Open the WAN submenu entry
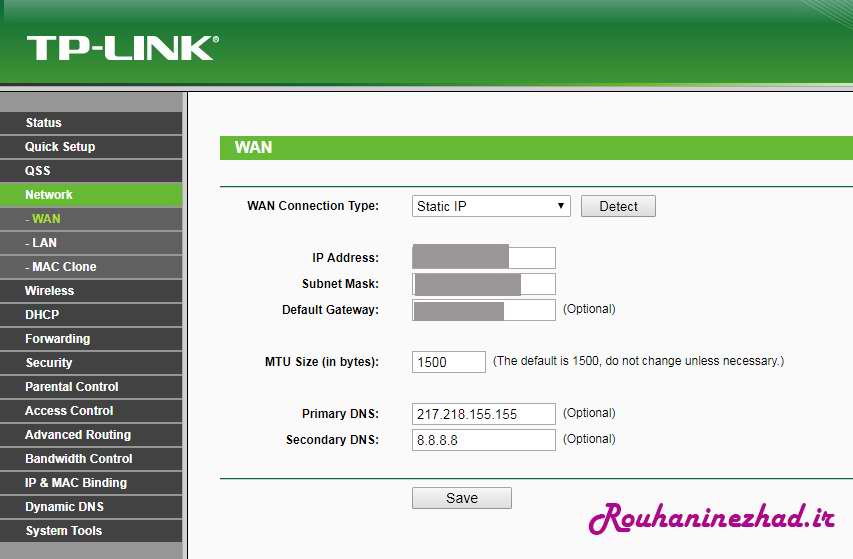Screen dimensions: 853x559 [x=91, y=219]
